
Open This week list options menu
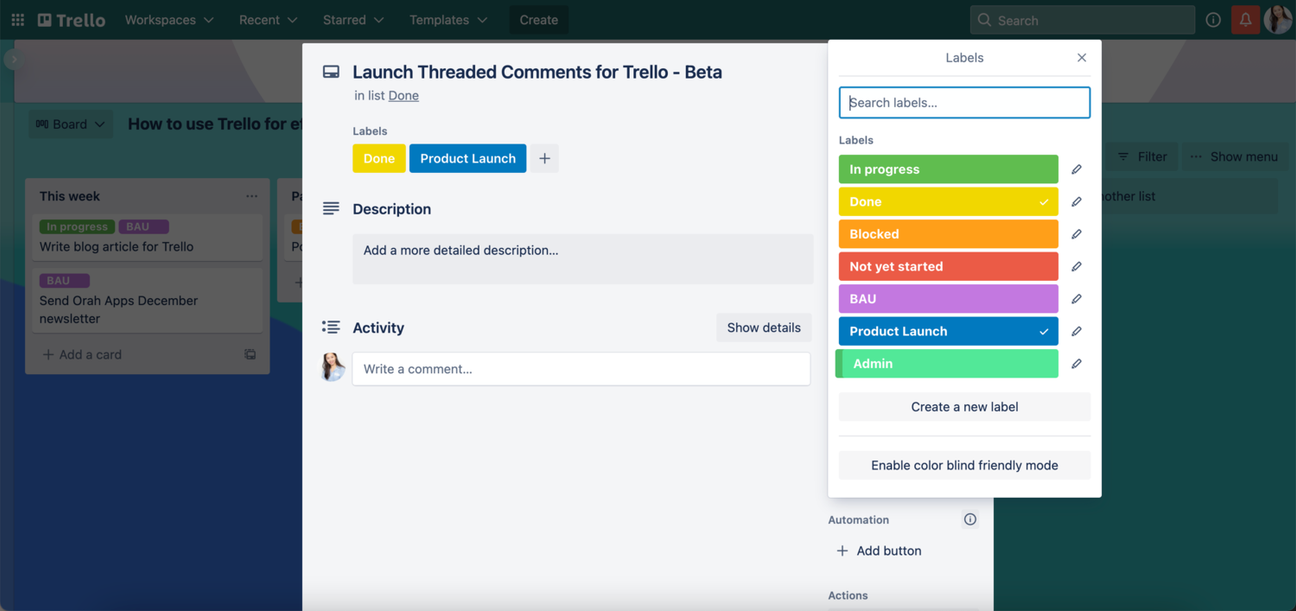point(251,196)
